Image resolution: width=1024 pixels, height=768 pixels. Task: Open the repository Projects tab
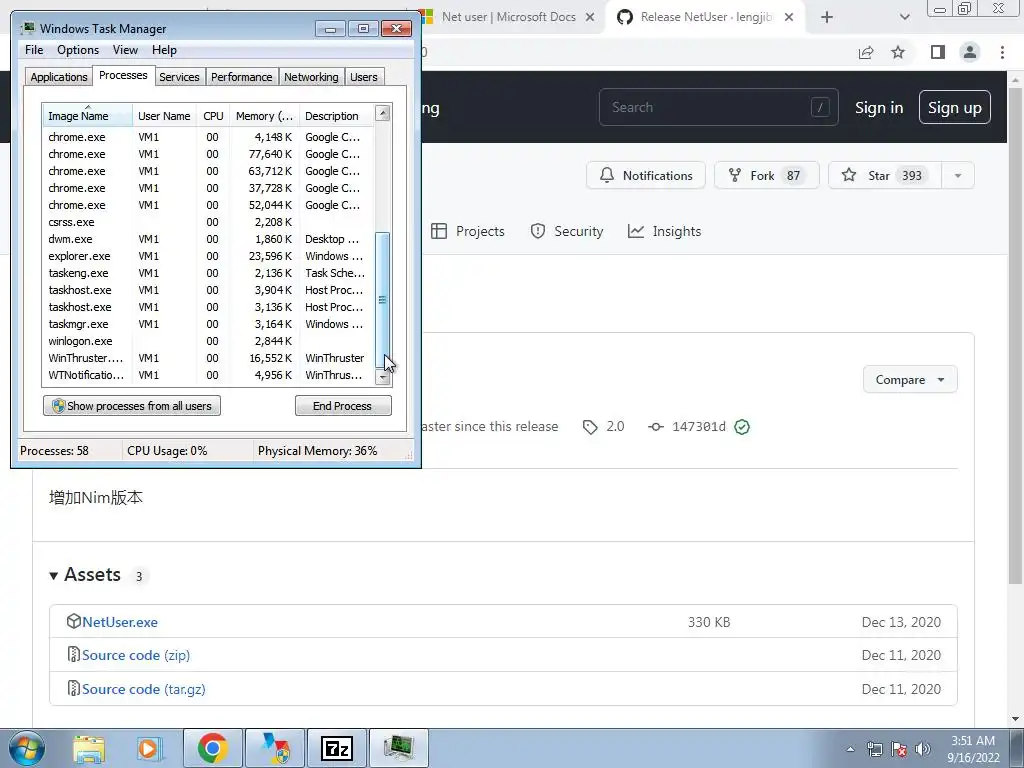[468, 231]
